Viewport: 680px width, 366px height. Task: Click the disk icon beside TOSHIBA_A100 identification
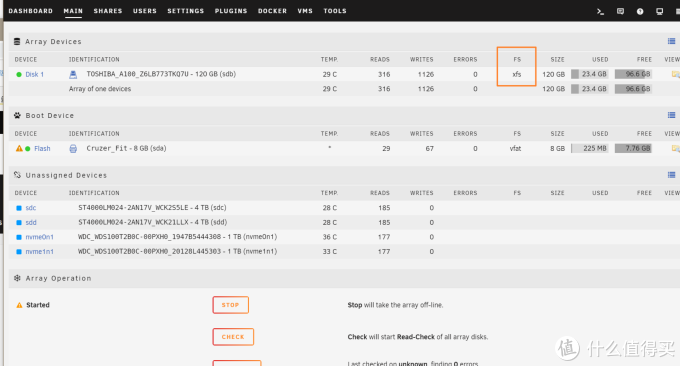click(73, 75)
